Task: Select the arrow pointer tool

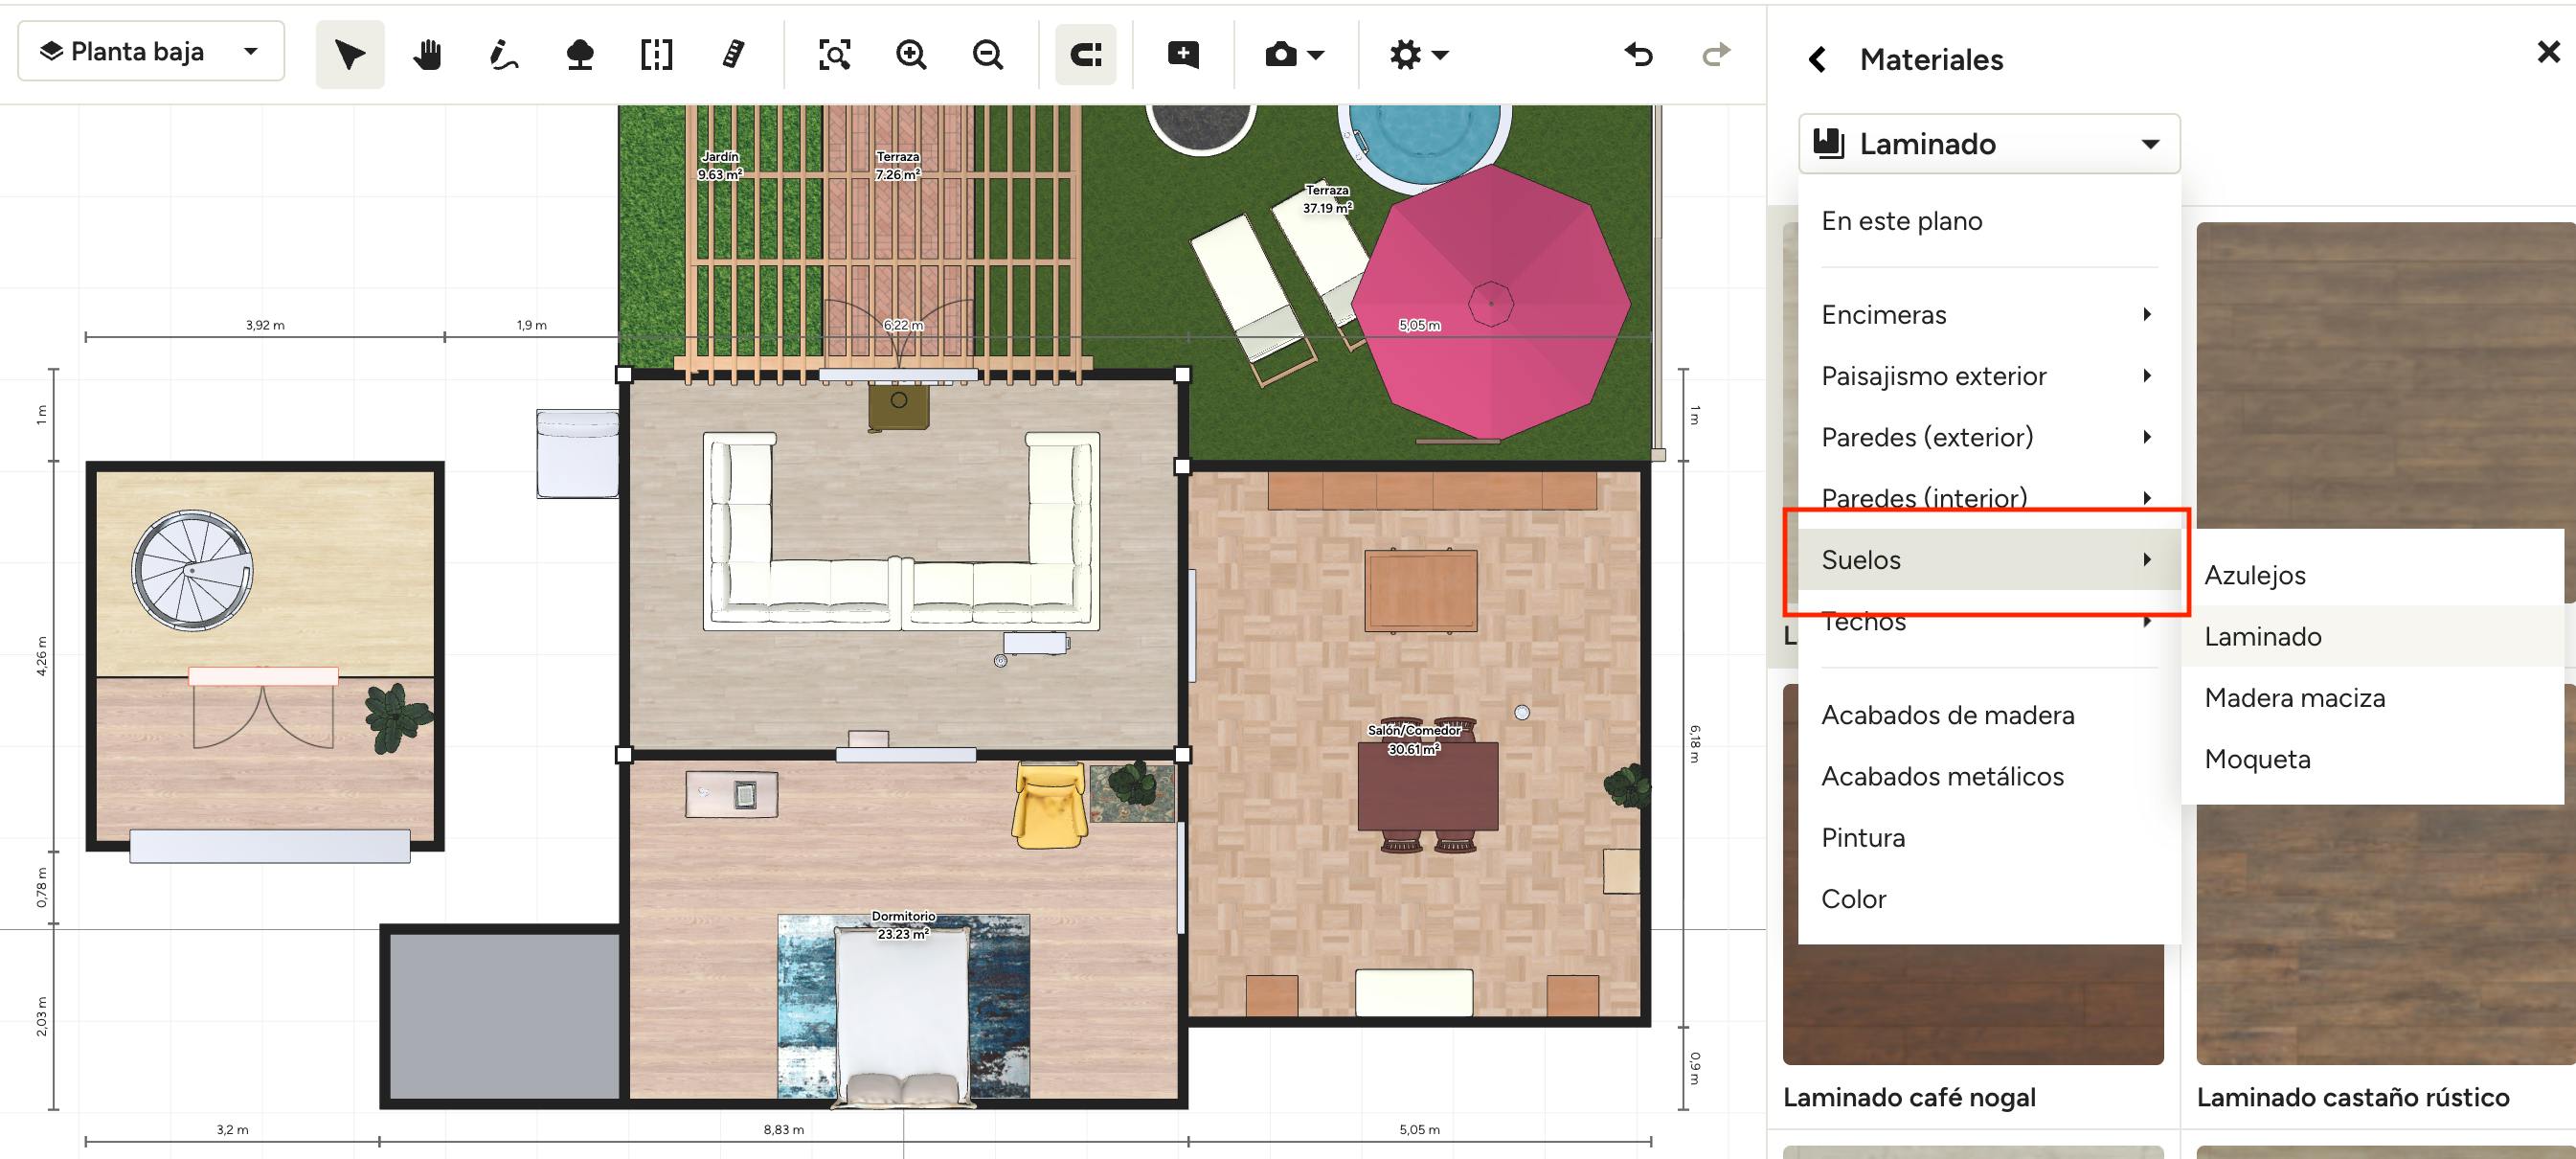Action: tap(349, 54)
